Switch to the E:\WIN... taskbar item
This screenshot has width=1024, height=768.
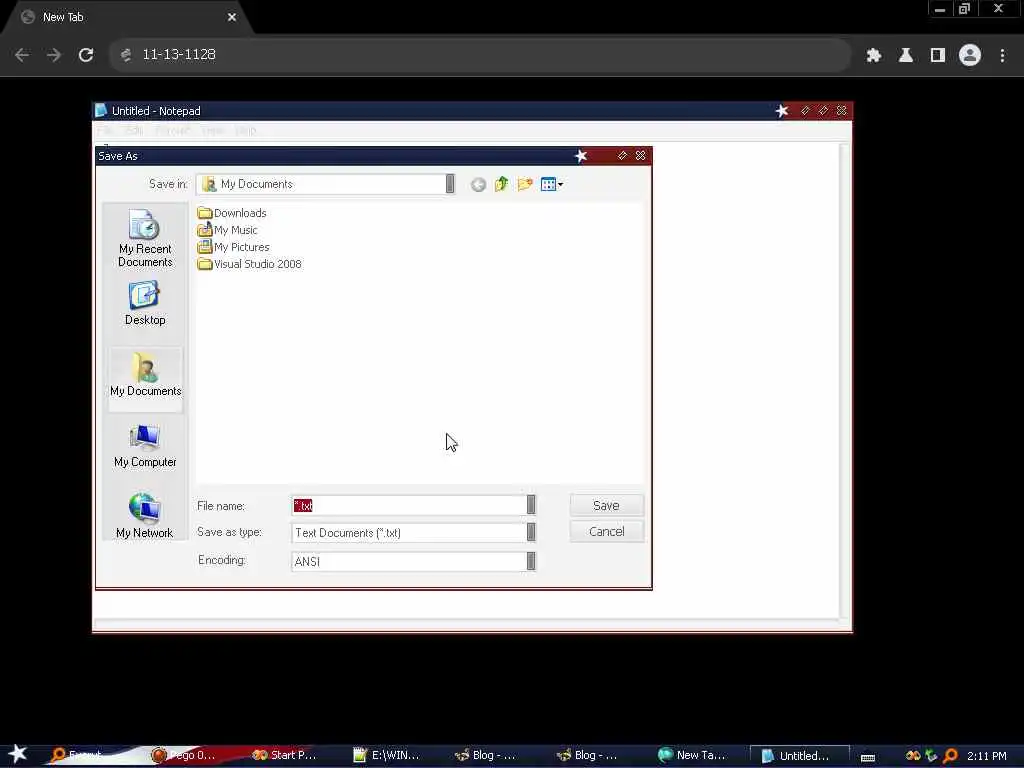point(386,756)
